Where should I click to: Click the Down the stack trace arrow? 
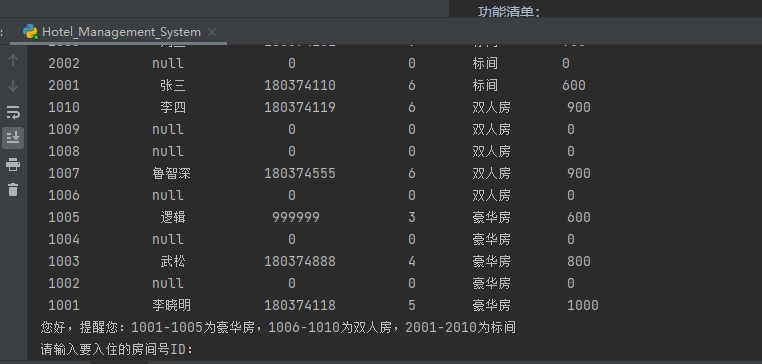point(13,86)
